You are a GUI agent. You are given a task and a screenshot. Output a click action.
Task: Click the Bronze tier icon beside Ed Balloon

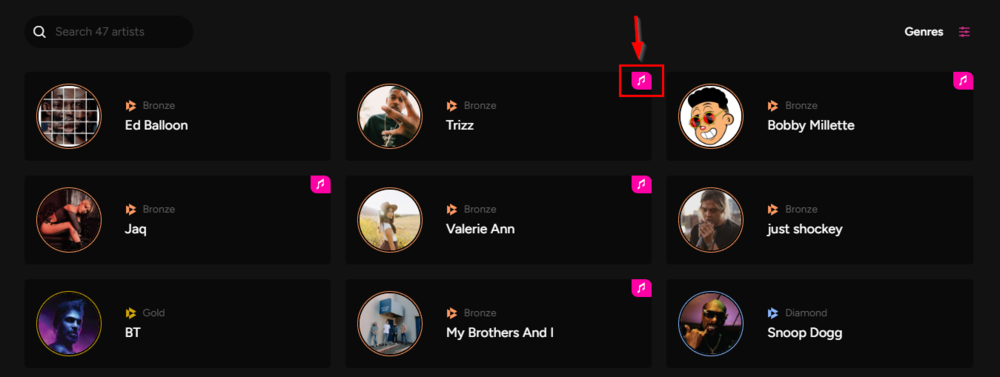(131, 106)
